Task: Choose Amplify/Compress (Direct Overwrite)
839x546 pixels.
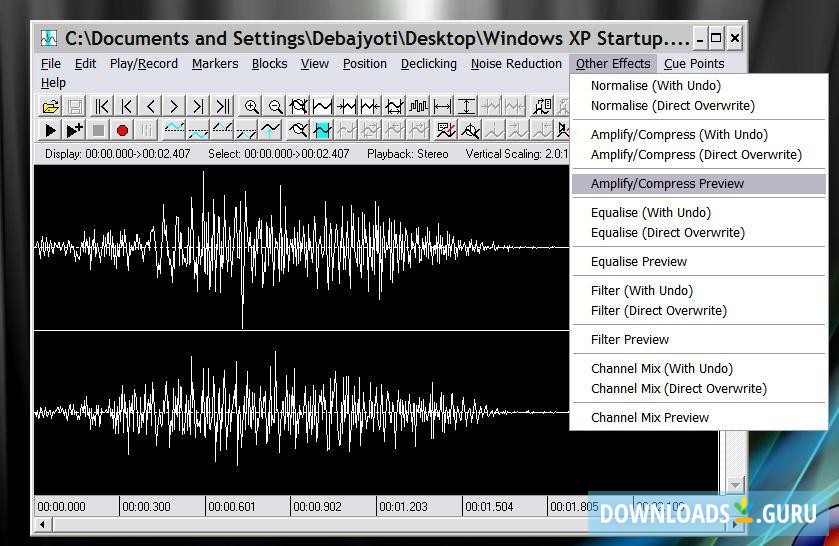Action: click(x=698, y=155)
